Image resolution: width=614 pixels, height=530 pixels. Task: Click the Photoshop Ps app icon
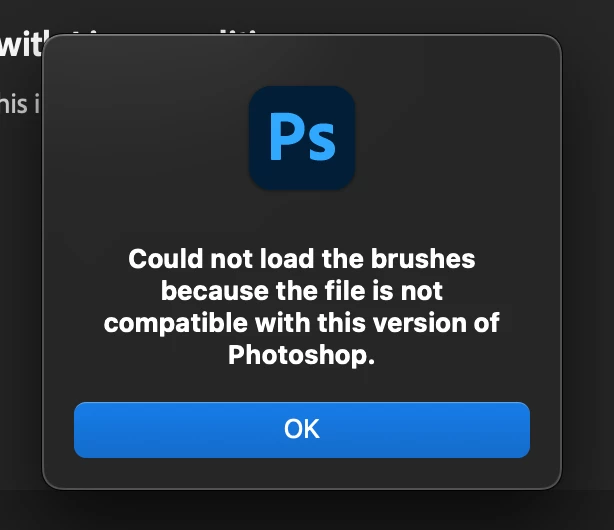tap(302, 137)
